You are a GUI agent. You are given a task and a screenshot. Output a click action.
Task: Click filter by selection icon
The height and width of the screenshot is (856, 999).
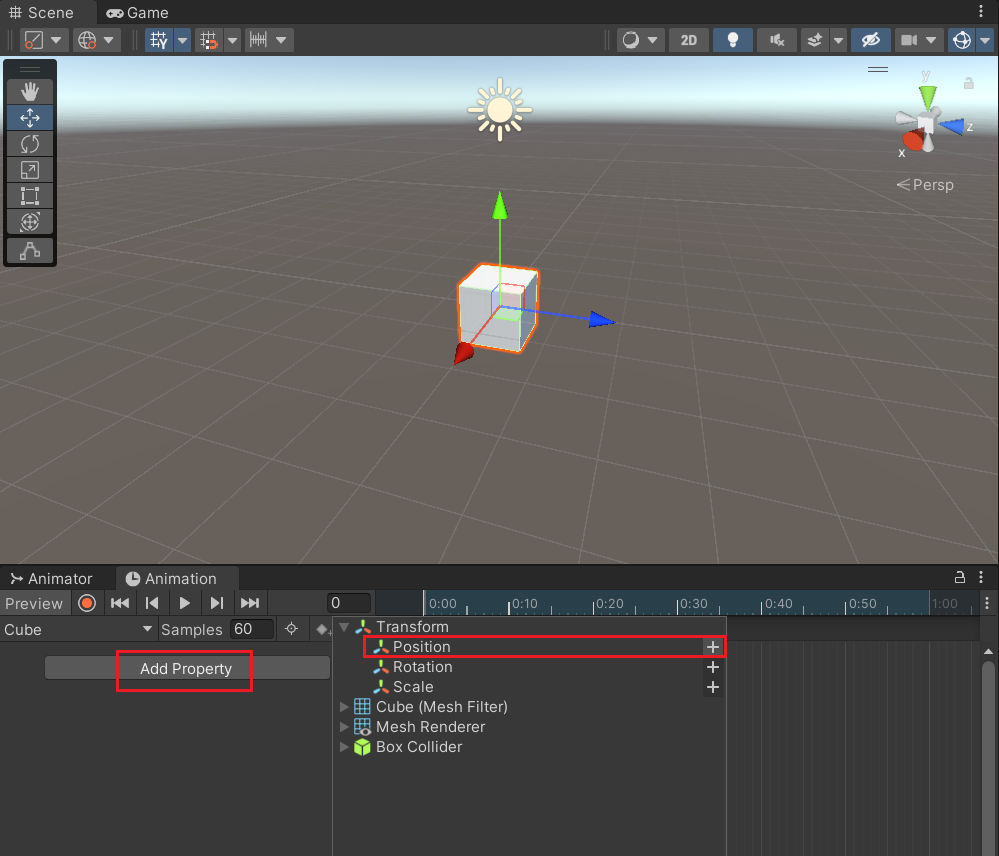tap(292, 629)
